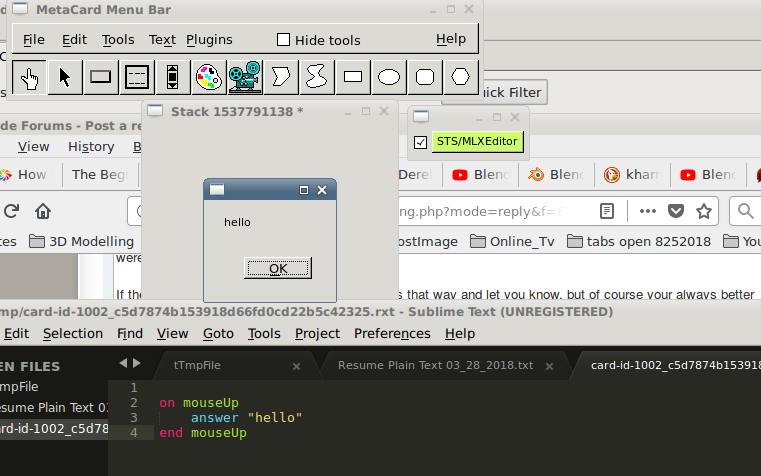Choose the Player projector tool
The image size is (761, 476).
coord(245,77)
